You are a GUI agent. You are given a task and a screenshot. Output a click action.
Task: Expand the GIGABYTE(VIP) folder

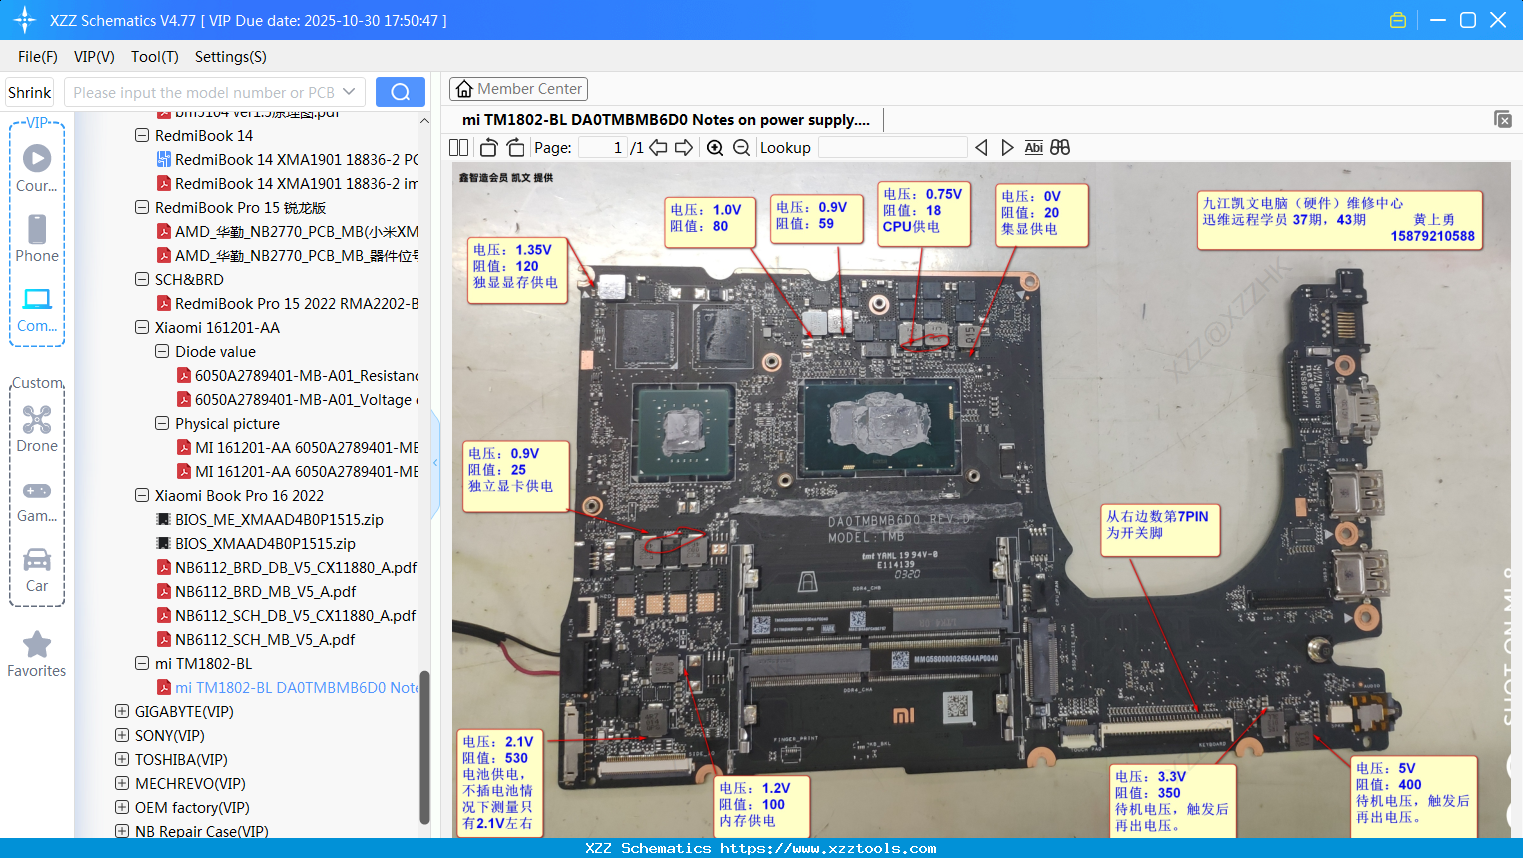coord(122,711)
